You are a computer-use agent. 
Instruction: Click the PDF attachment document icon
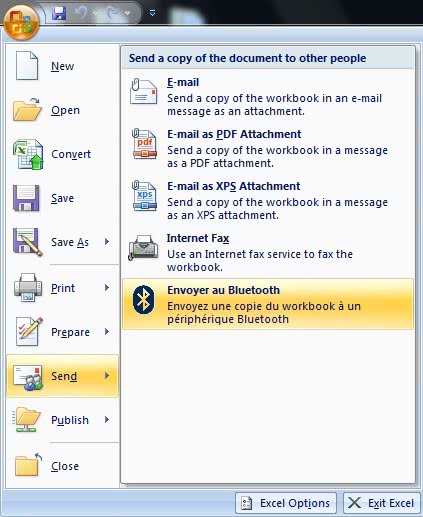(x=144, y=144)
